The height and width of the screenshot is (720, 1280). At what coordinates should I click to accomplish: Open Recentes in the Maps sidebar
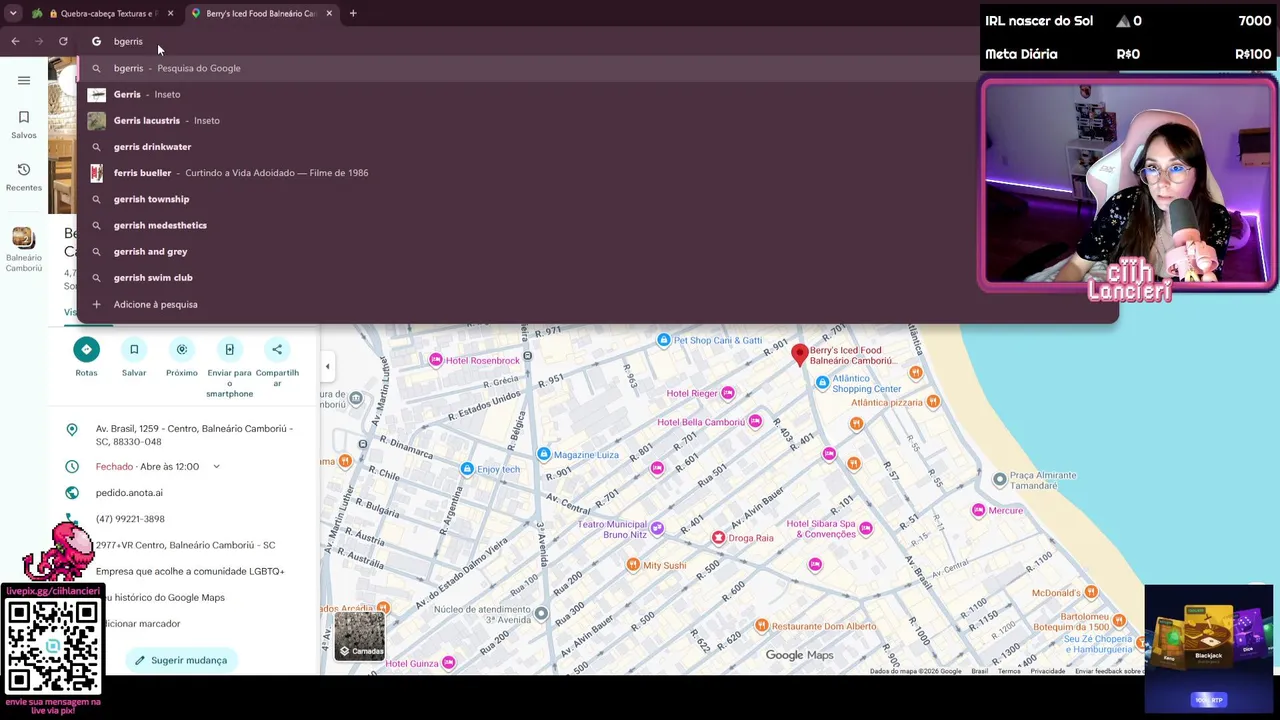24,177
